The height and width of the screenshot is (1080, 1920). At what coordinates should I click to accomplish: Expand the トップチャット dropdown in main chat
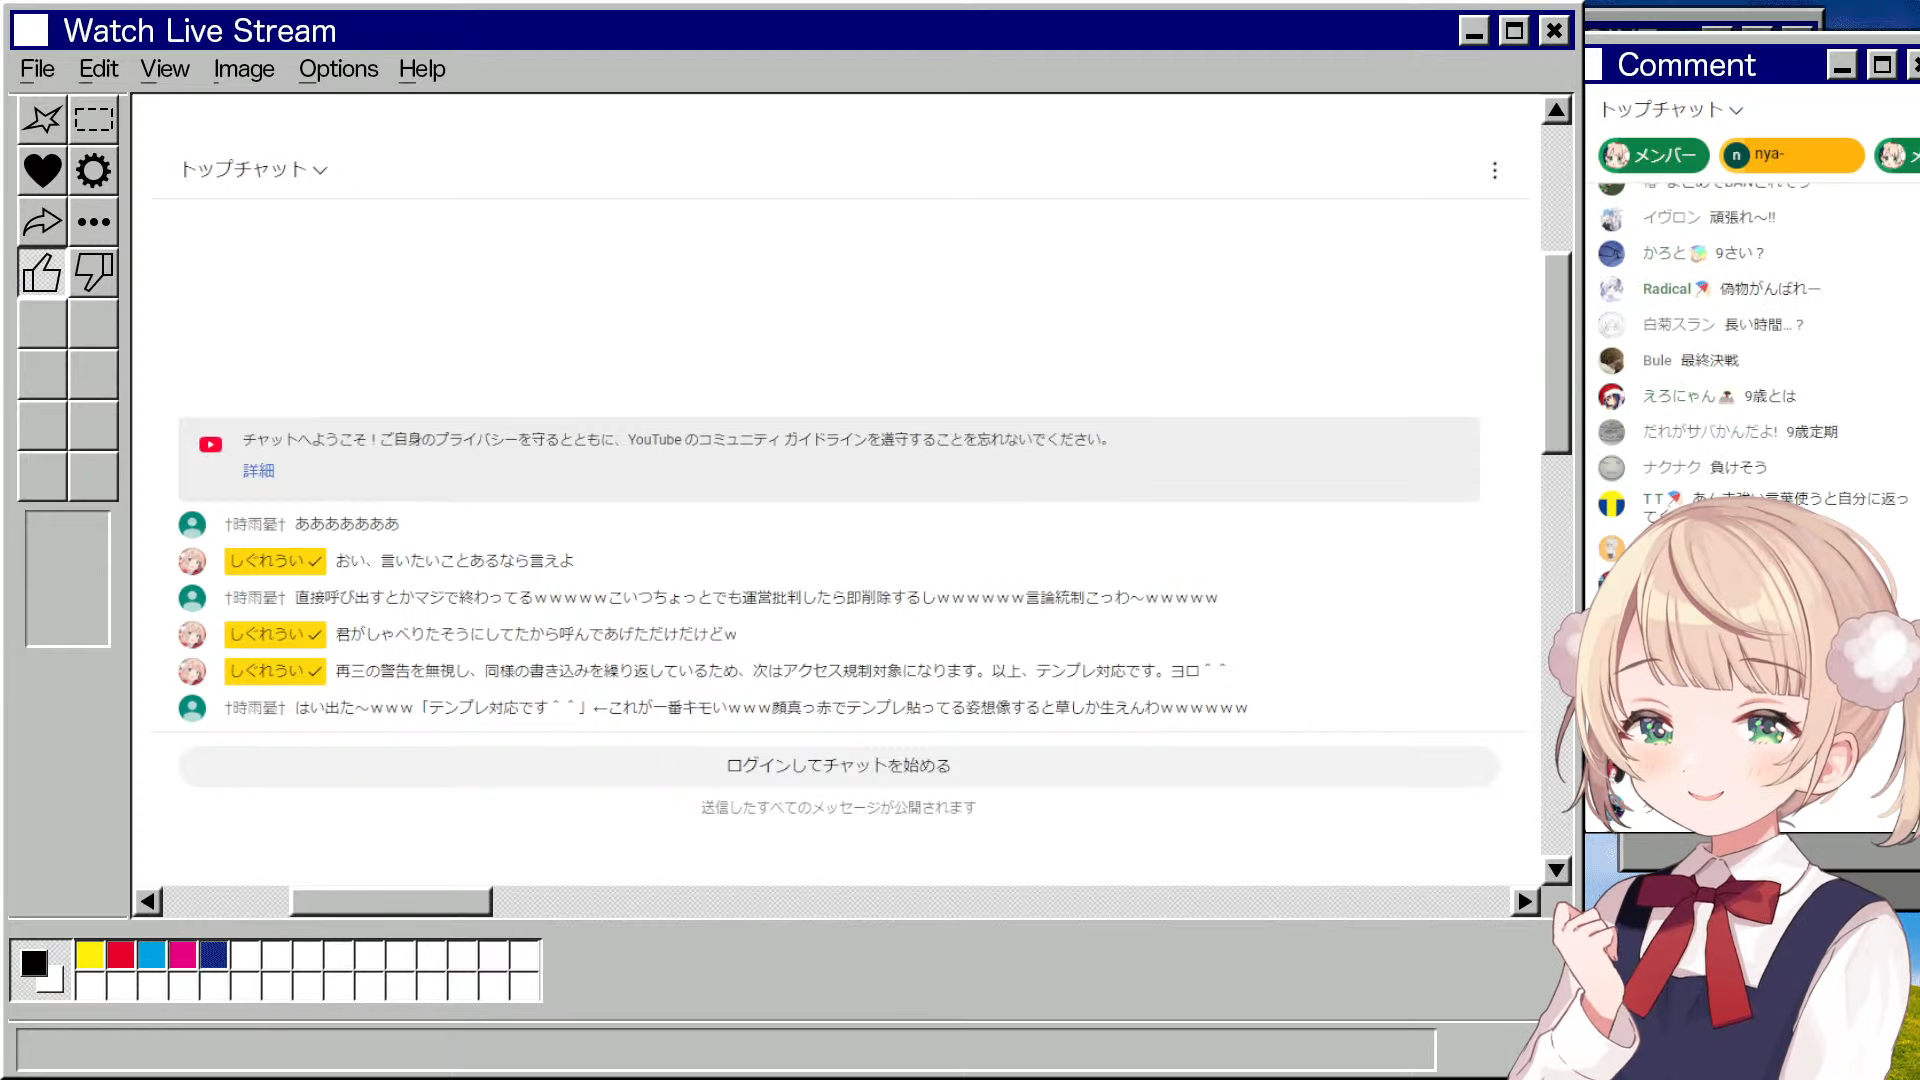(254, 170)
